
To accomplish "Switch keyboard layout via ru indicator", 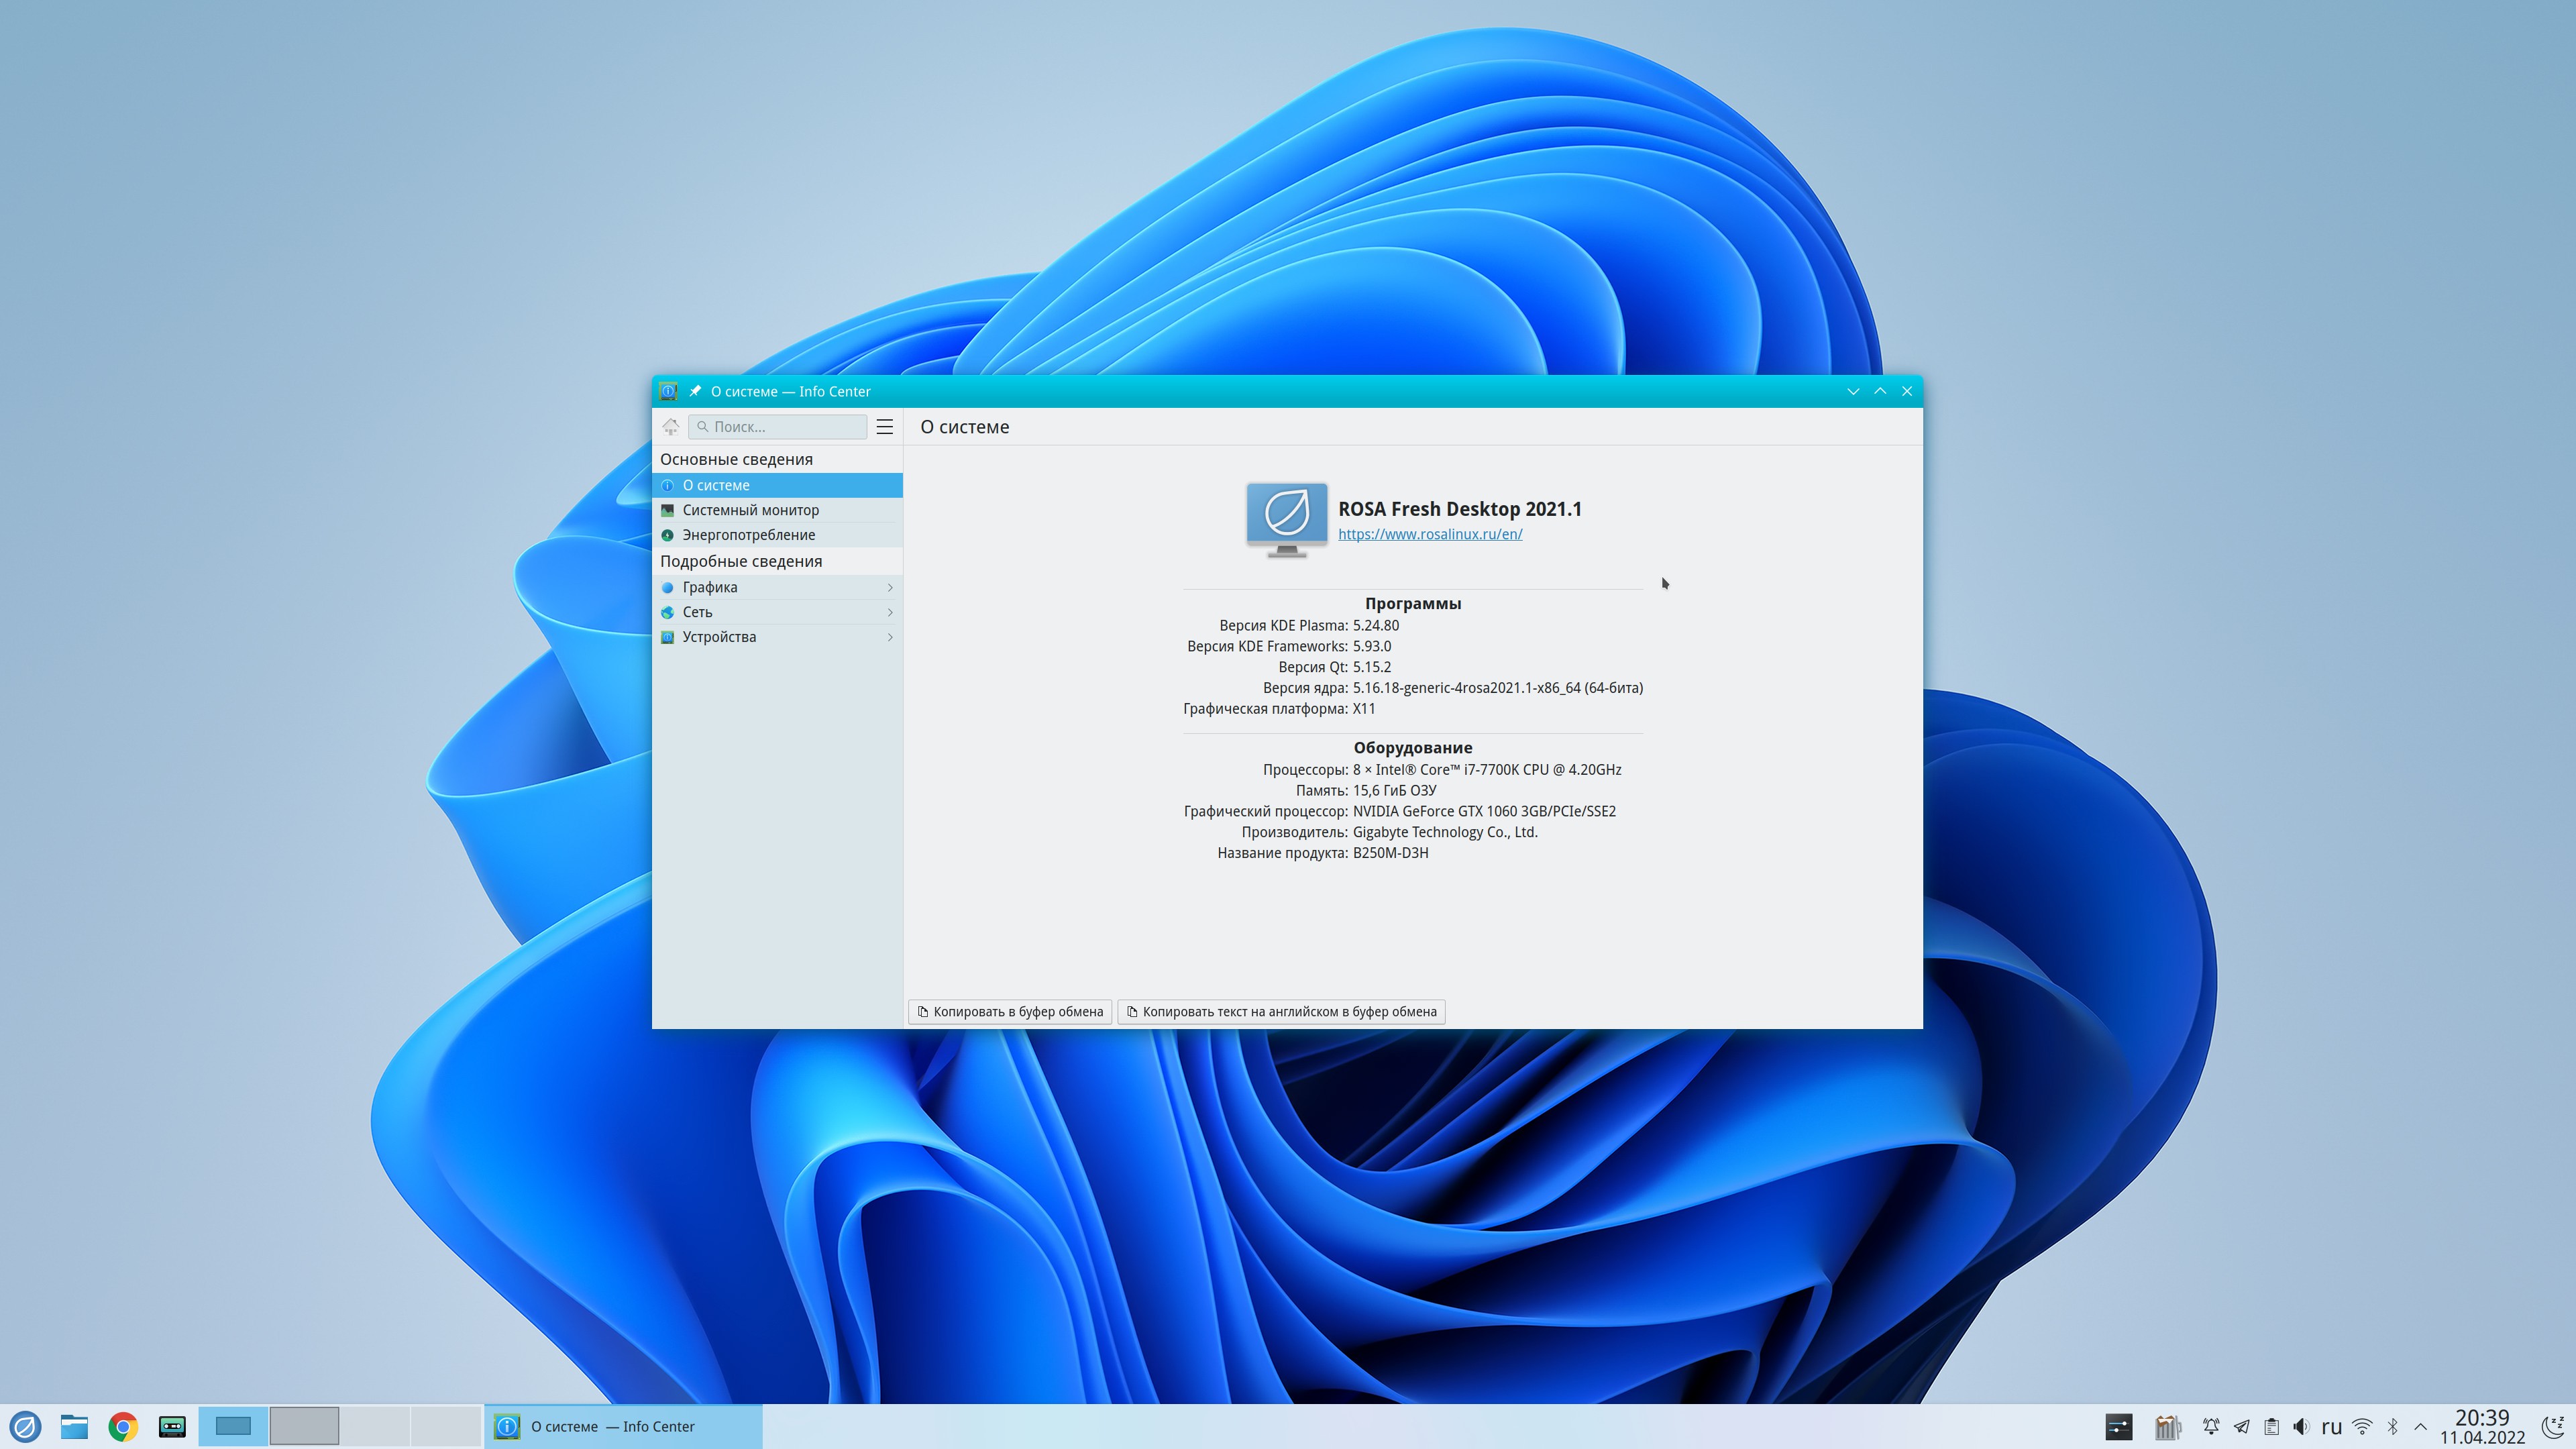I will coord(2332,1427).
